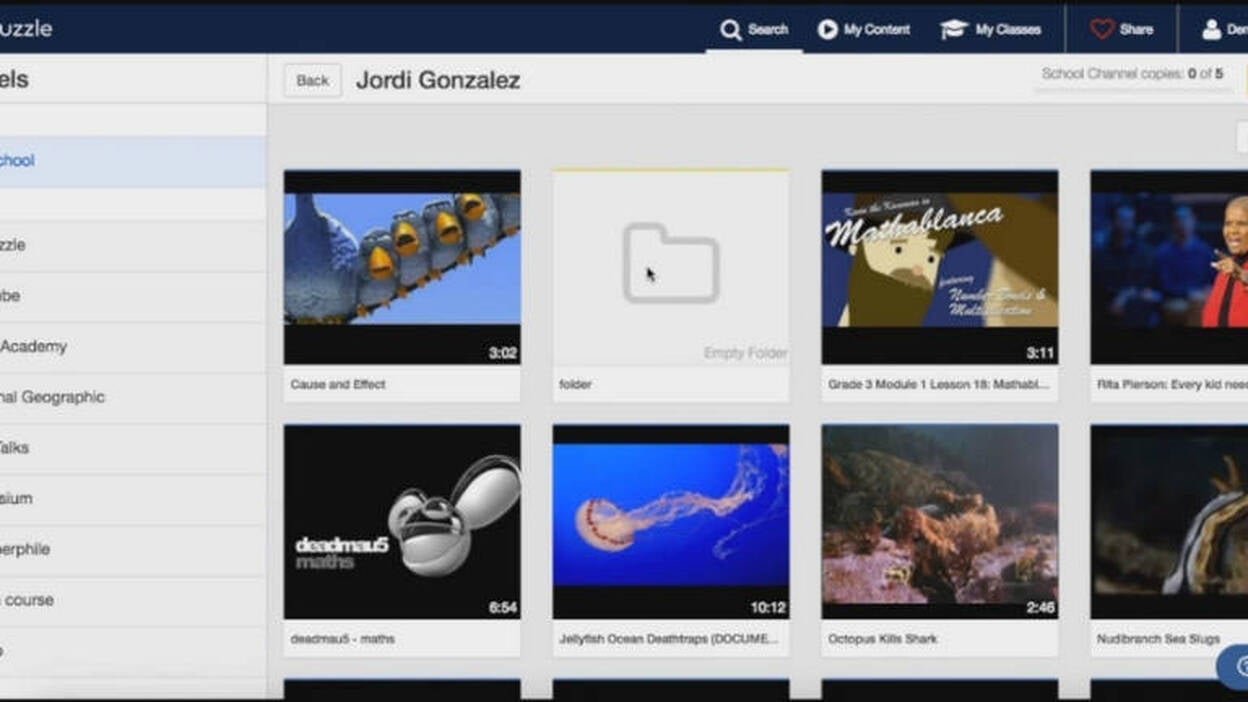The height and width of the screenshot is (702, 1248).
Task: Click the My Content play icon
Action: pos(827,30)
